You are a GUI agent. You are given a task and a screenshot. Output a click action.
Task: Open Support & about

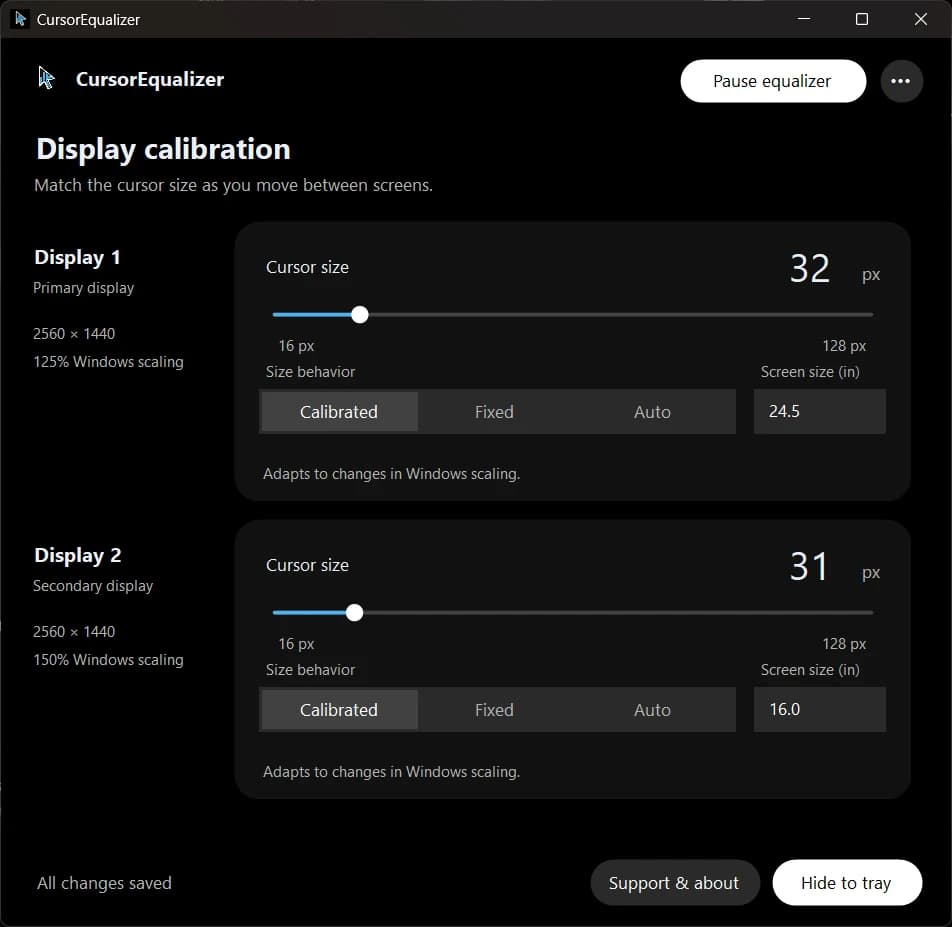pos(675,883)
